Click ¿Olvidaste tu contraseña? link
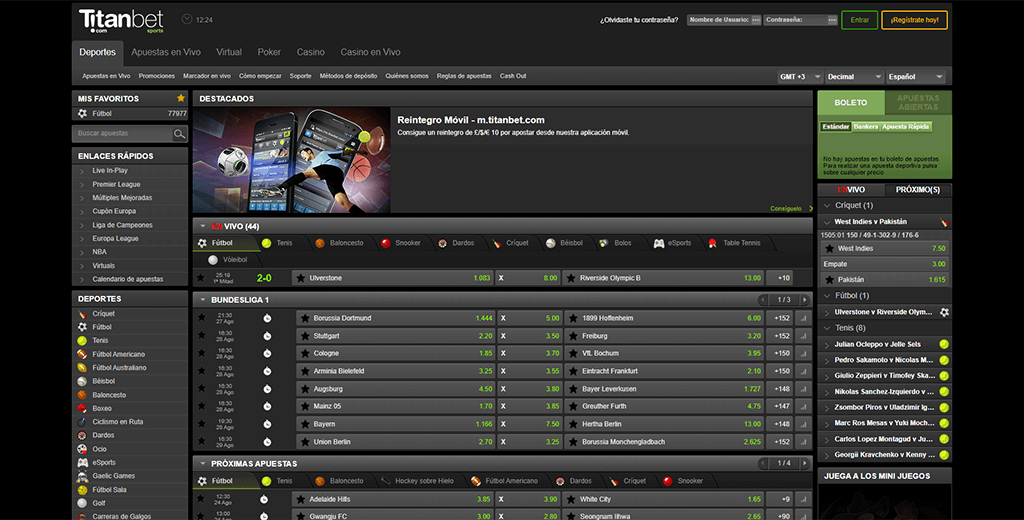 click(x=639, y=20)
